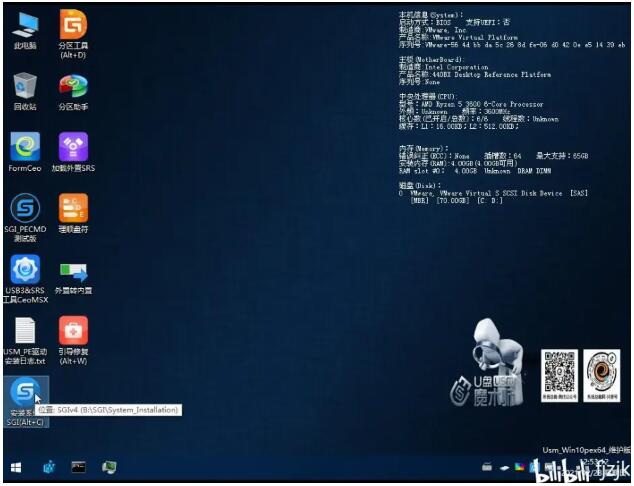The height and width of the screenshot is (486, 634).
Task: Open USB3&SRS 工具CeoMSX icon
Action: (25, 270)
